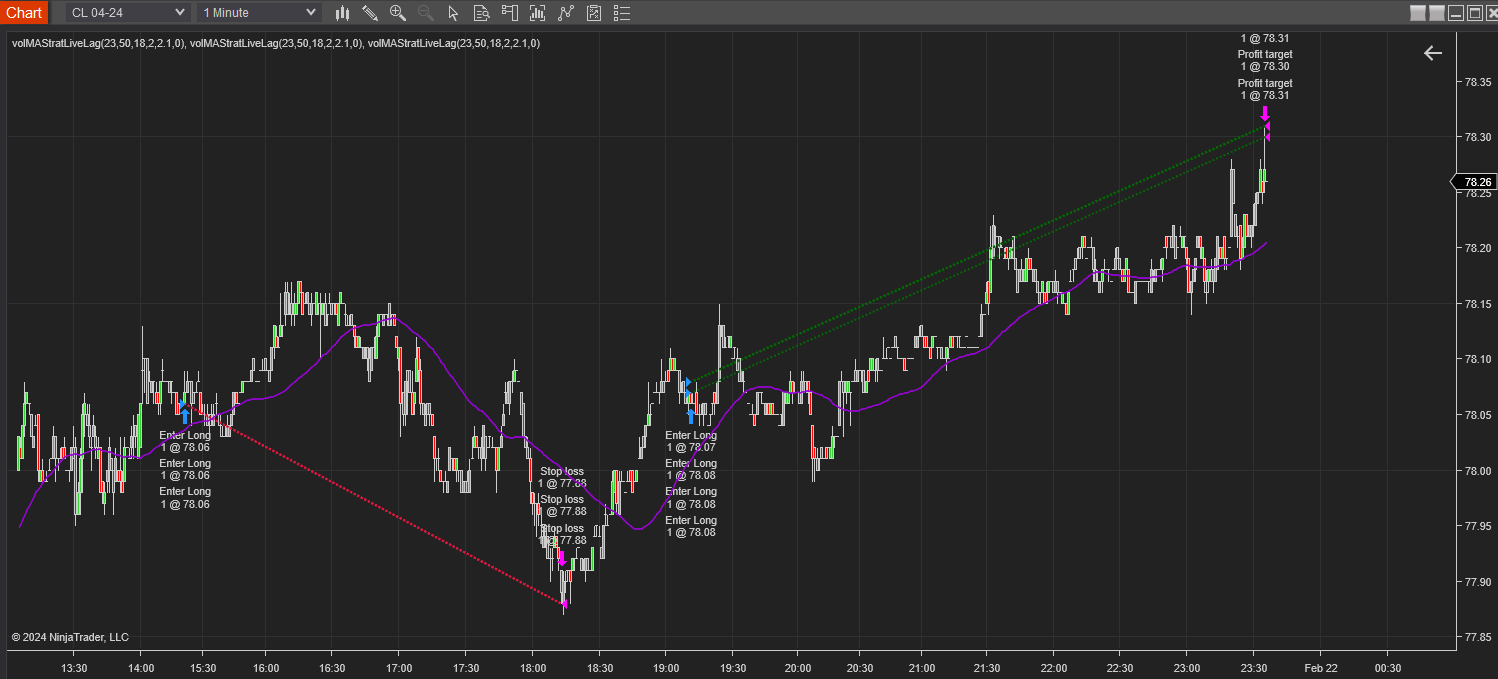The height and width of the screenshot is (679, 1498).
Task: Expand Chart Trader with the left arrow
Action: click(1433, 53)
